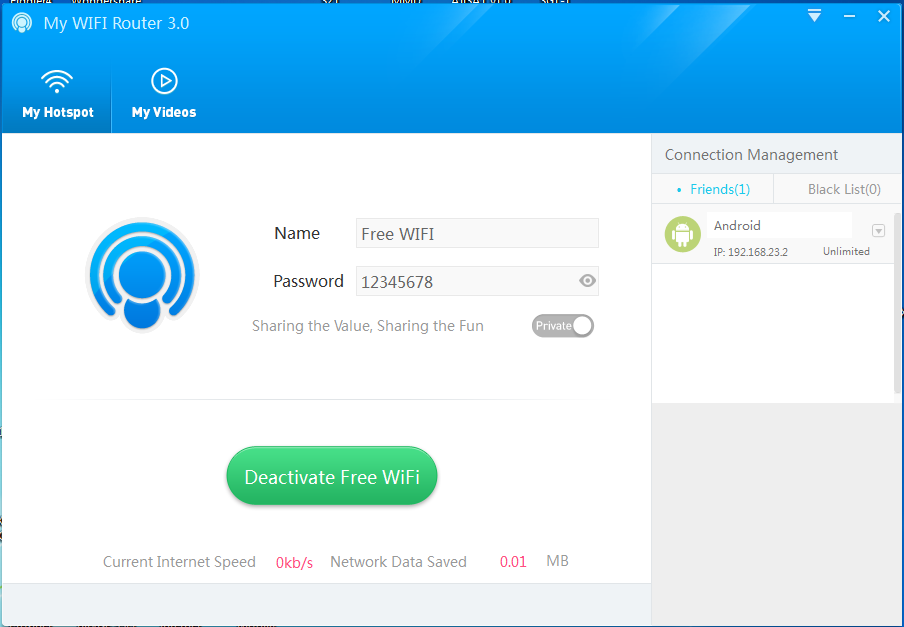Click the Unlimited speed label
This screenshot has height=627, width=904.
(x=846, y=251)
